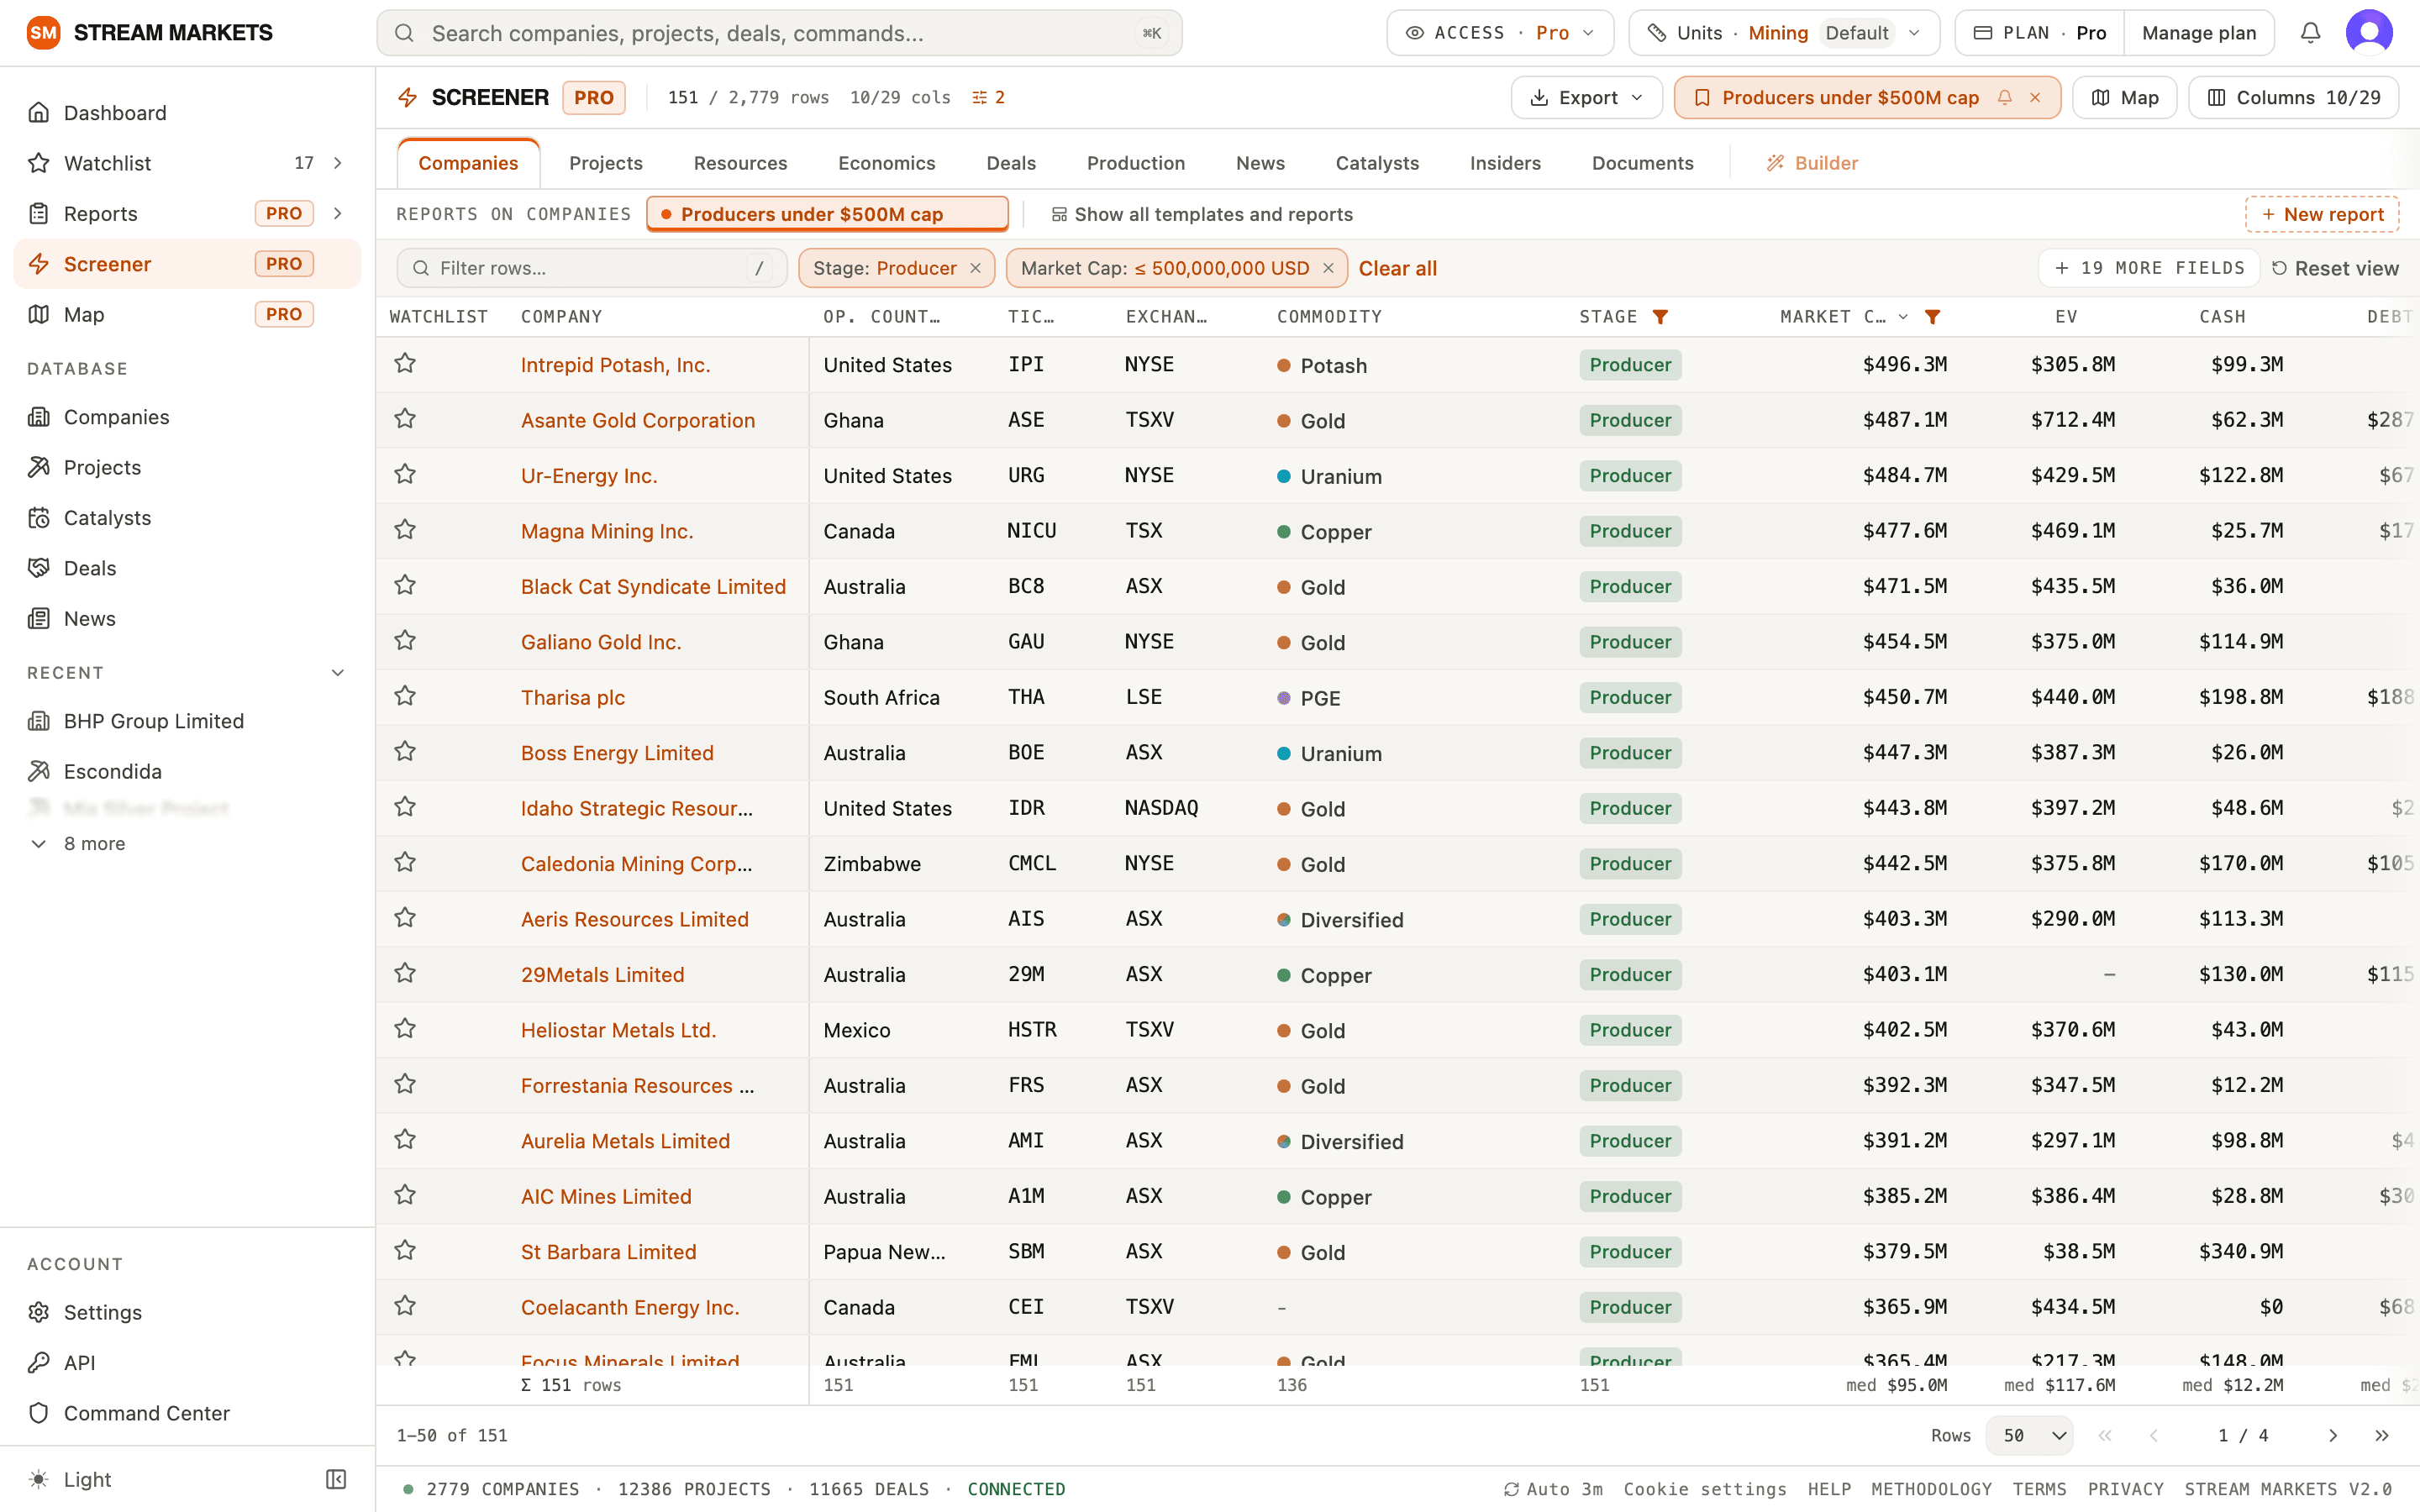2420x1512 pixels.
Task: Click 19 More Fields button
Action: pyautogui.click(x=2149, y=268)
